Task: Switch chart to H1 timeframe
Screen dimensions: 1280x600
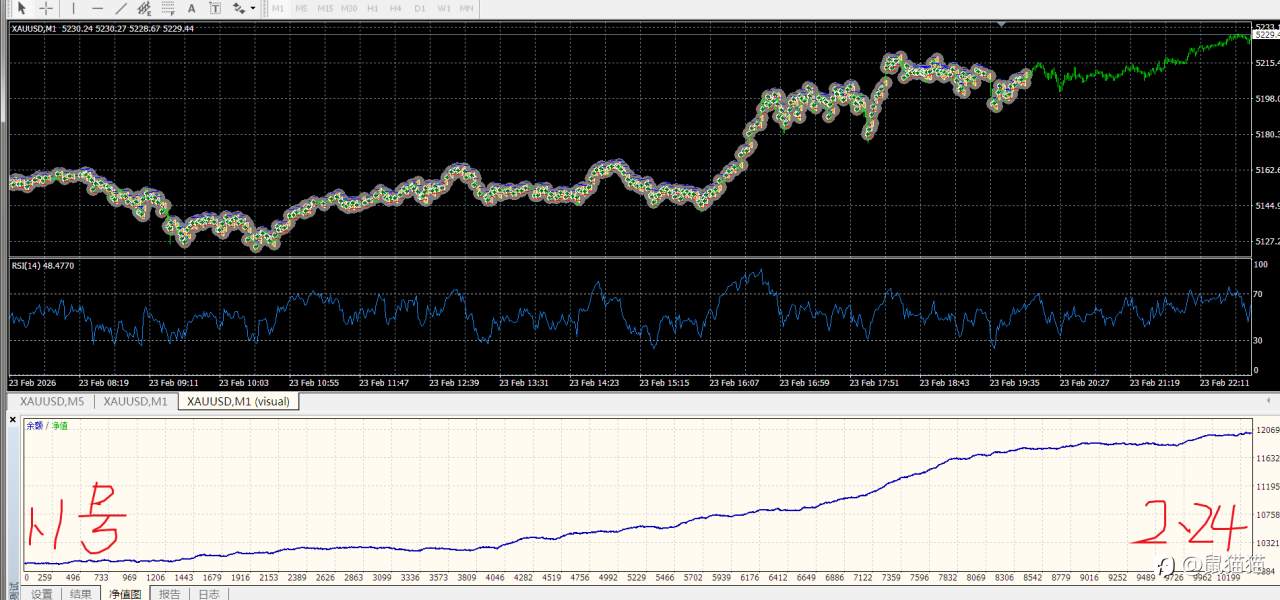Action: coord(373,7)
